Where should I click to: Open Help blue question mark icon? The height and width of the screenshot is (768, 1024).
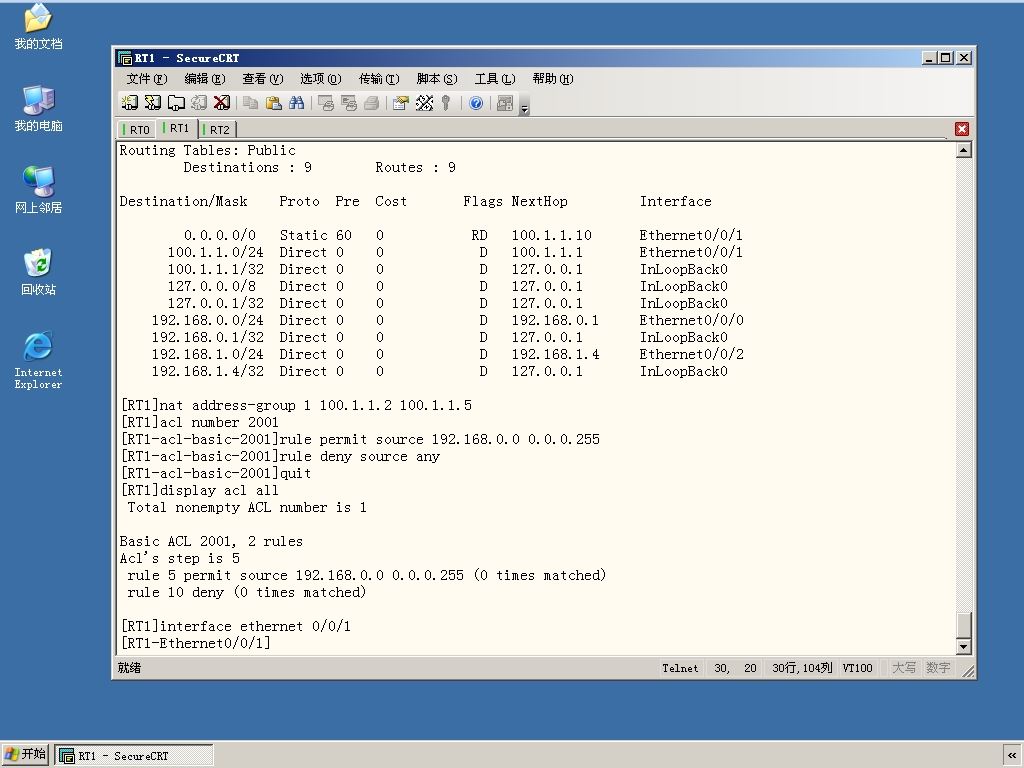pos(476,103)
